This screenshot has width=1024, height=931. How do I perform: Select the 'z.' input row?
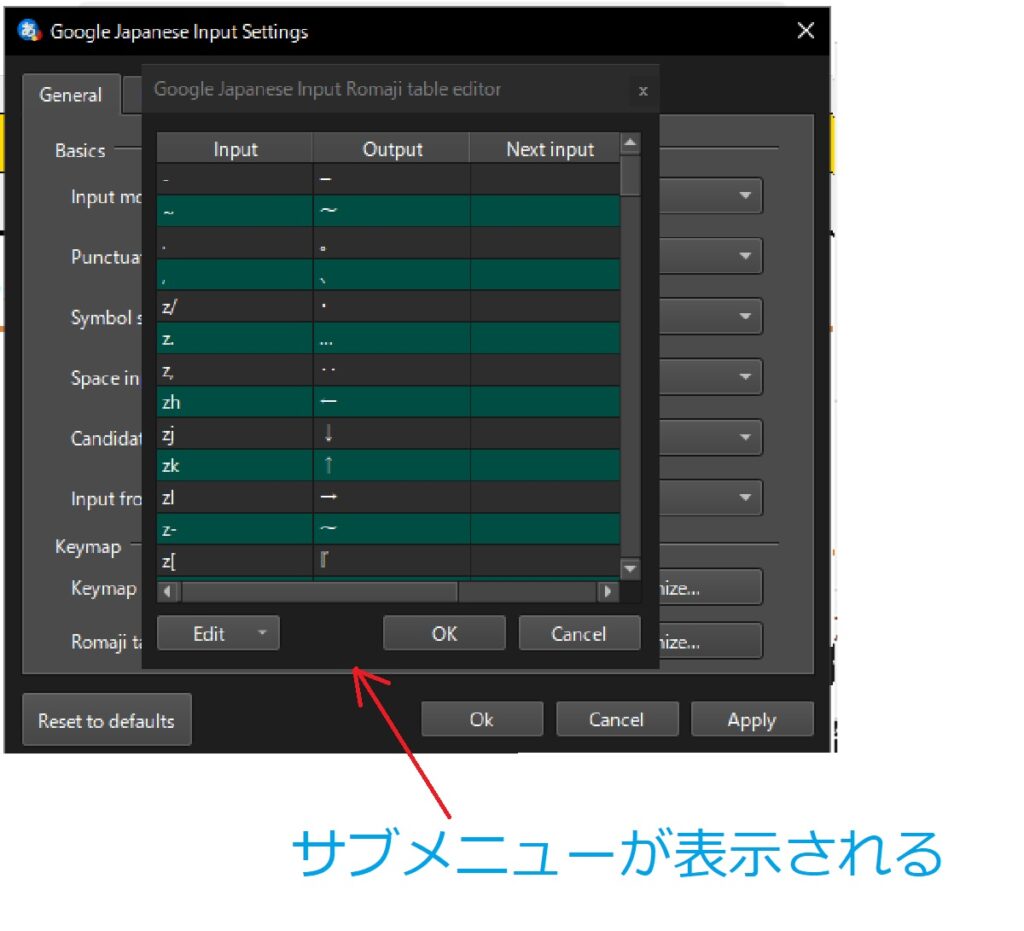click(389, 338)
